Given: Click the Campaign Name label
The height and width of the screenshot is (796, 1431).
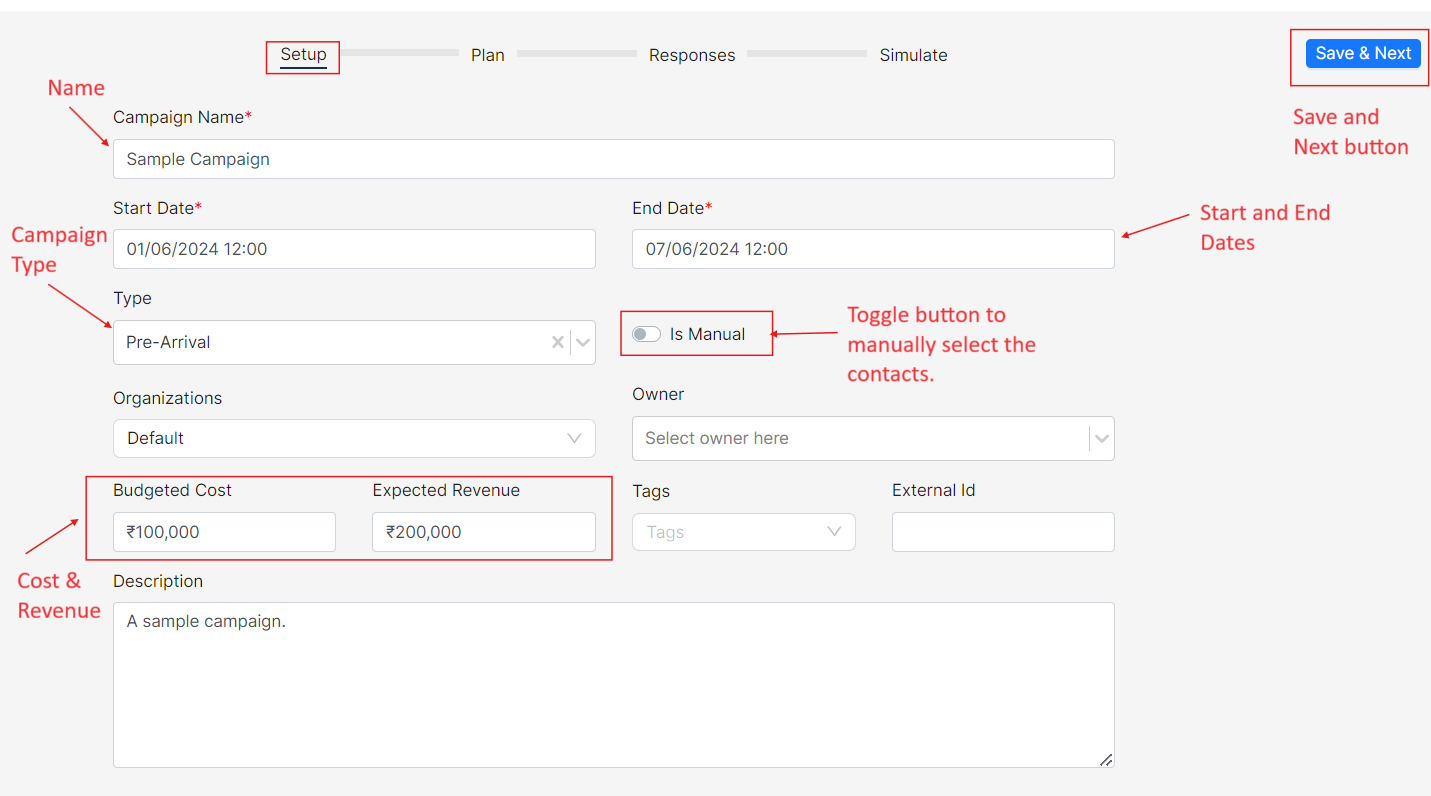Looking at the screenshot, I should 182,117.
